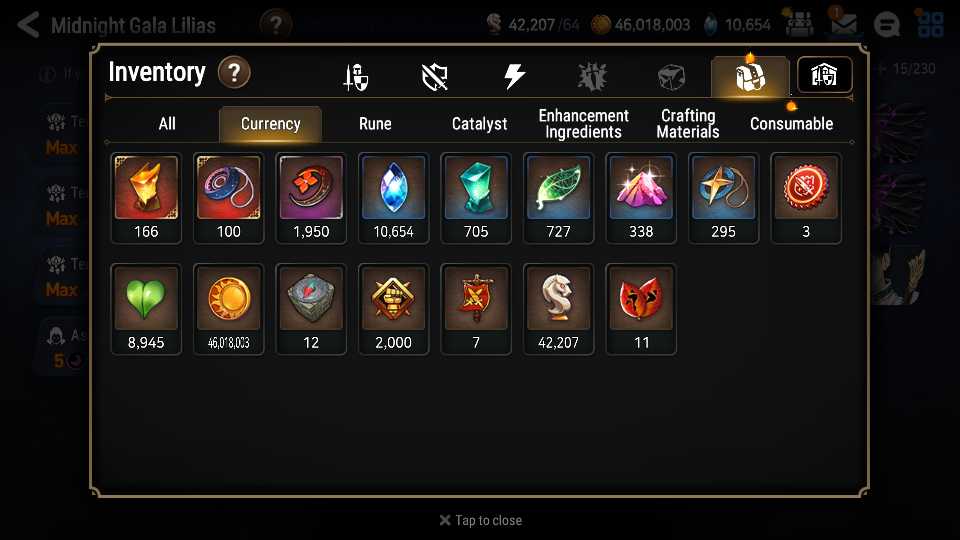This screenshot has height=540, width=960.
Task: Open the equipment storage button with house icon
Action: point(824,75)
